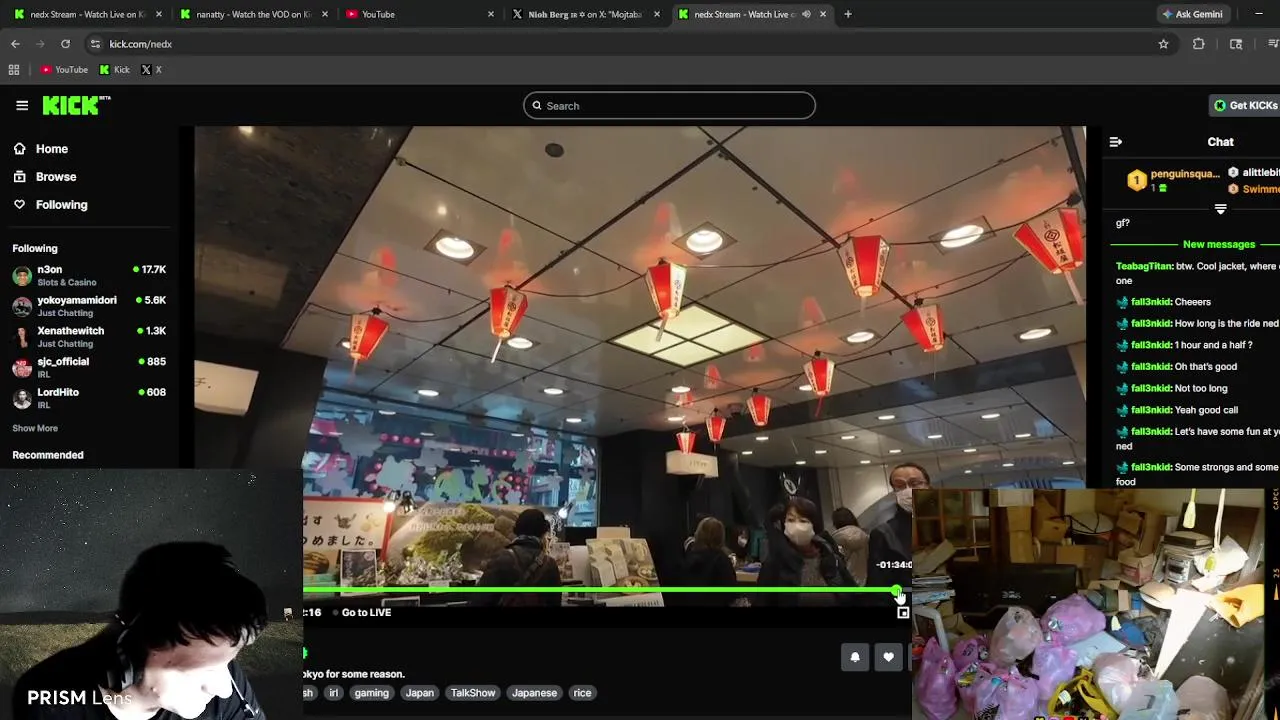Image resolution: width=1280 pixels, height=720 pixels.
Task: Click the seek handle on the timeline
Action: click(x=896, y=590)
